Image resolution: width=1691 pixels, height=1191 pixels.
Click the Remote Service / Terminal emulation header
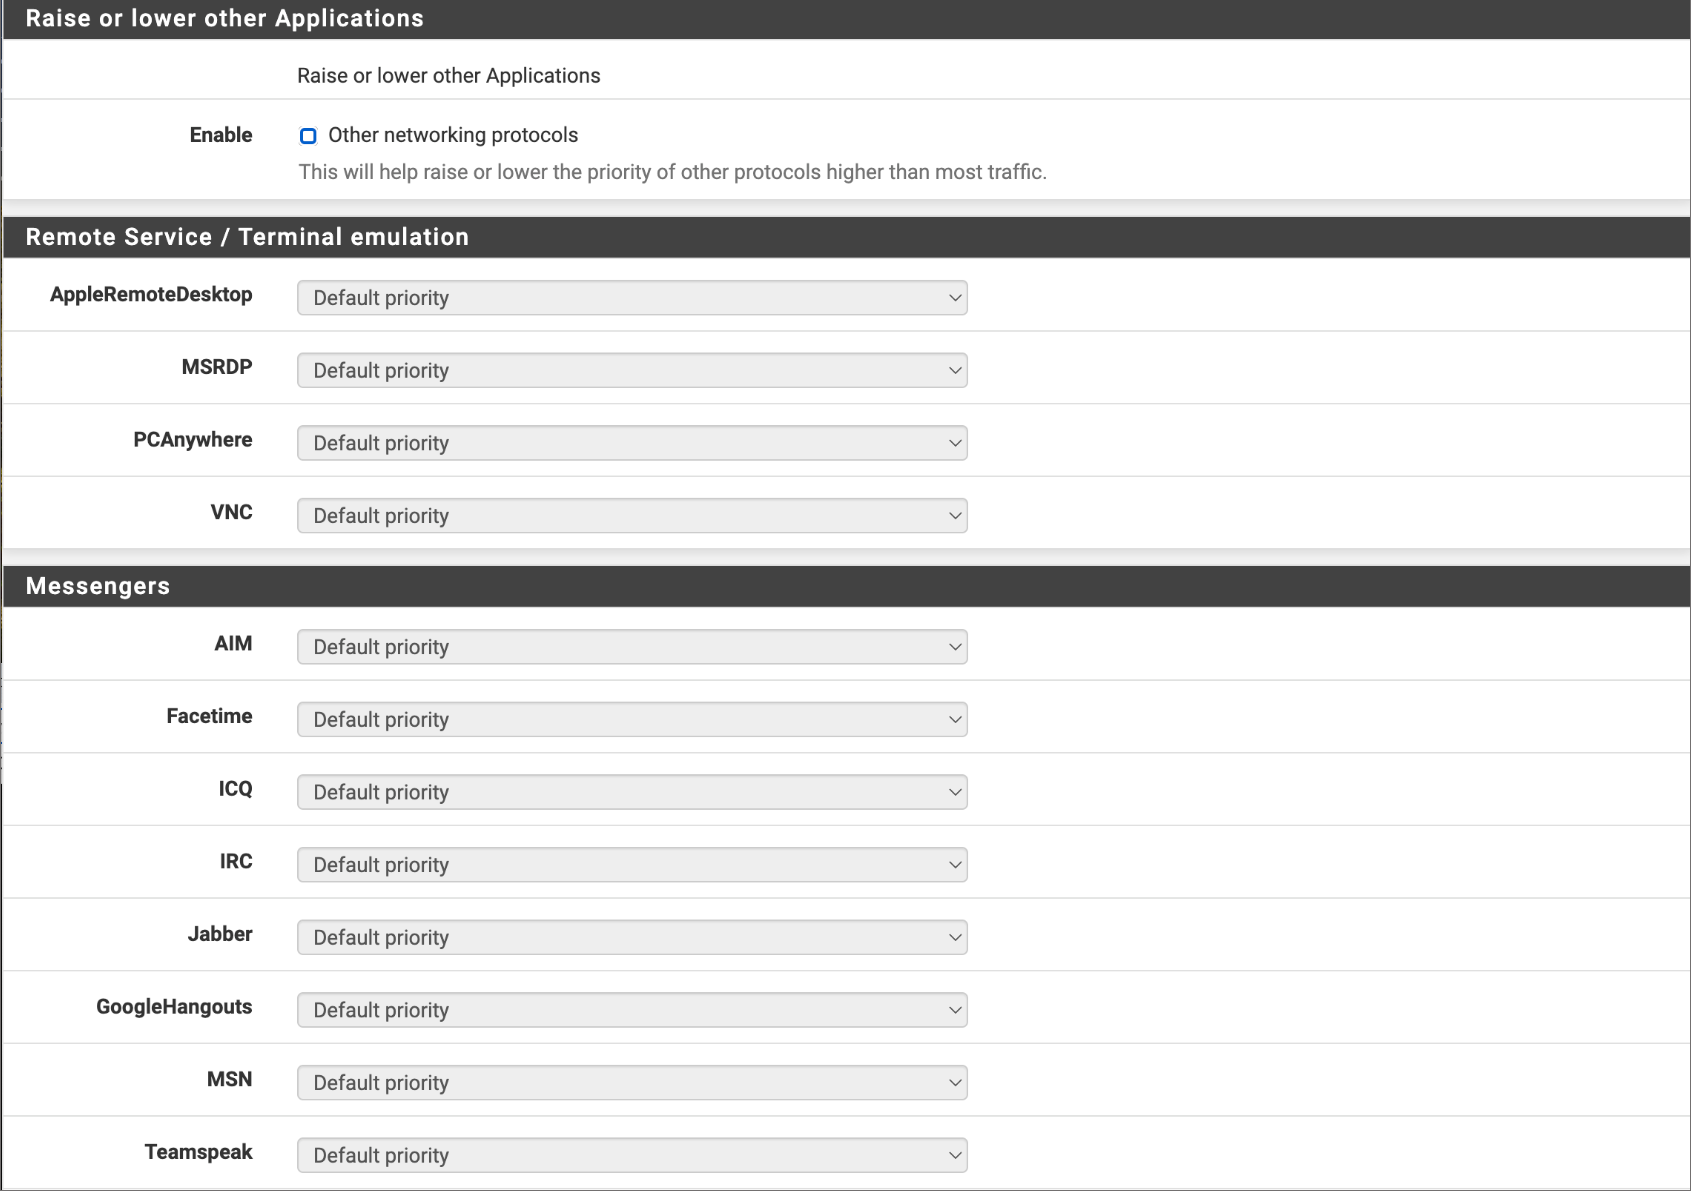click(247, 237)
